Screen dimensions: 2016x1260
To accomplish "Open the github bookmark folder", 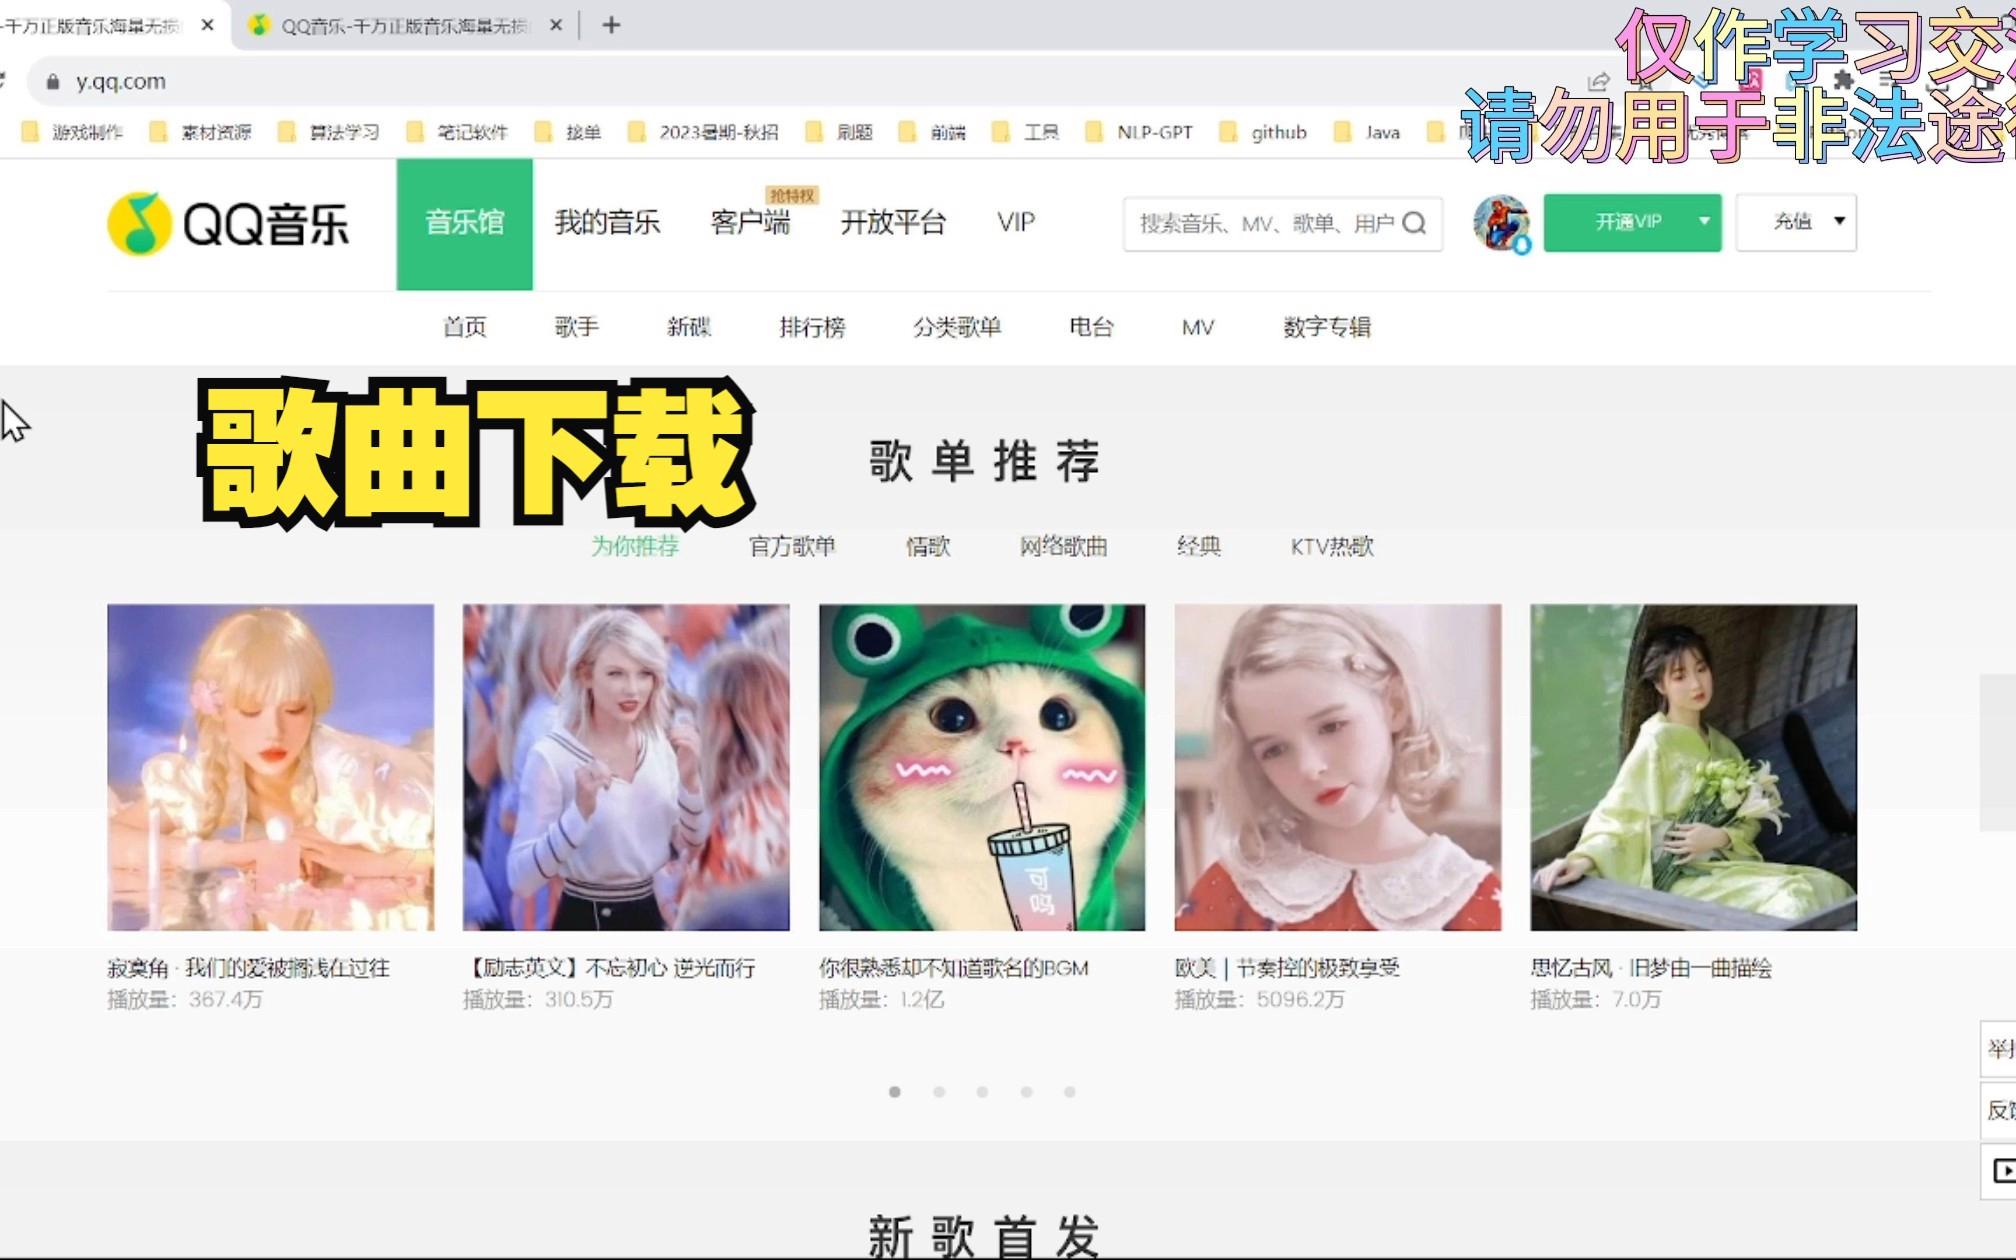I will click(x=1264, y=132).
